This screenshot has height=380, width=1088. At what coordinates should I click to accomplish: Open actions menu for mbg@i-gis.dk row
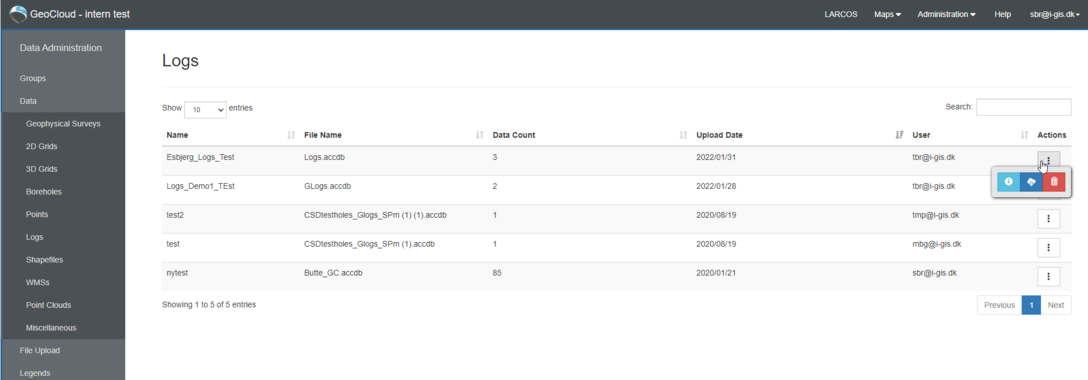1048,248
